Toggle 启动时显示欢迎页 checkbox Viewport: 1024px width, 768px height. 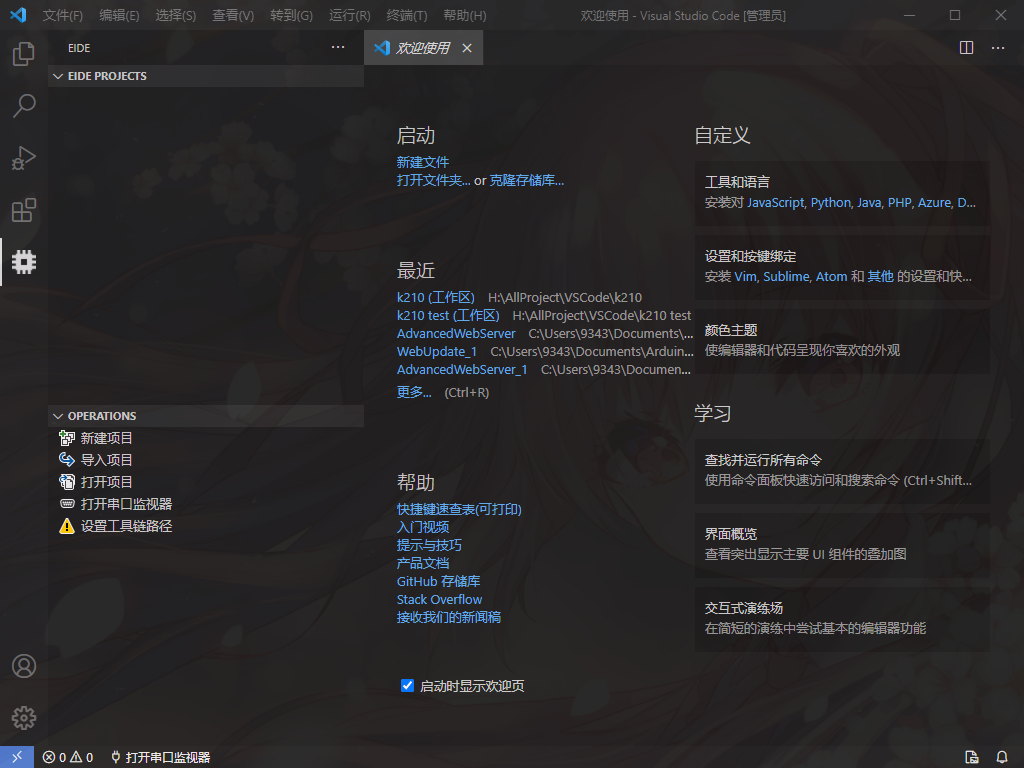(408, 686)
